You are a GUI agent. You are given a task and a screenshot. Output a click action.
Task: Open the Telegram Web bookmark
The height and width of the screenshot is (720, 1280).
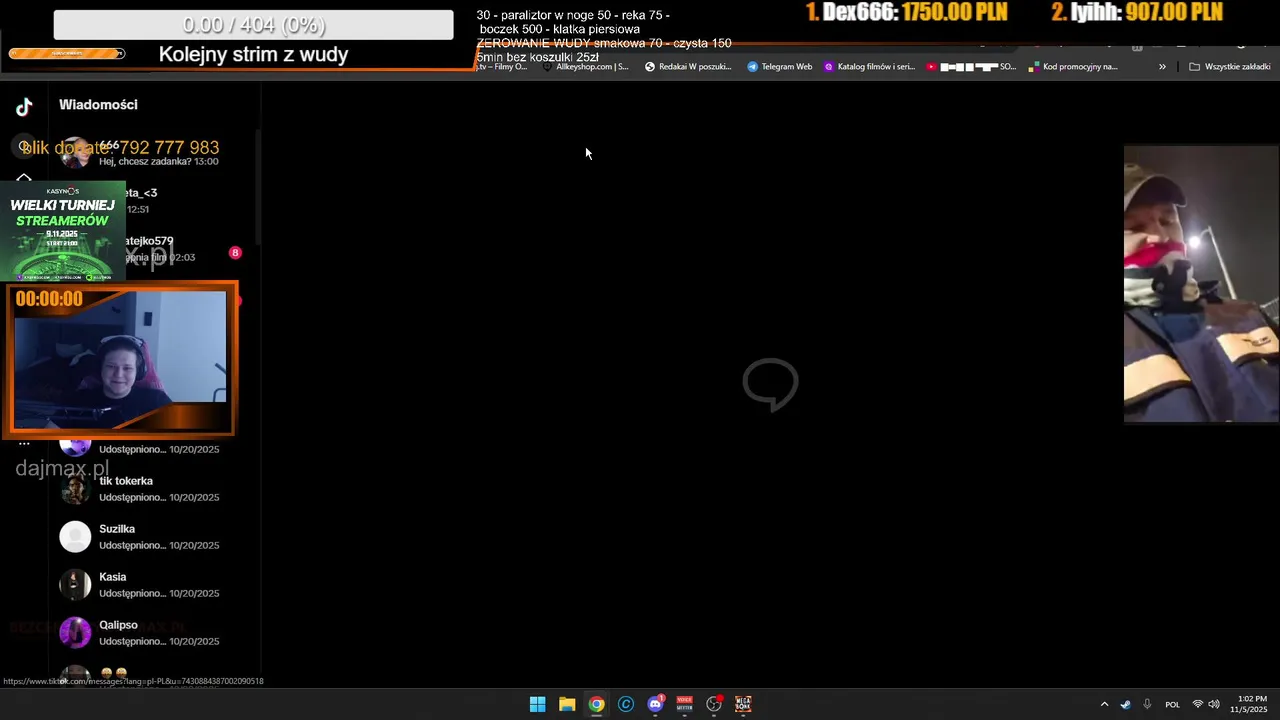pyautogui.click(x=779, y=67)
